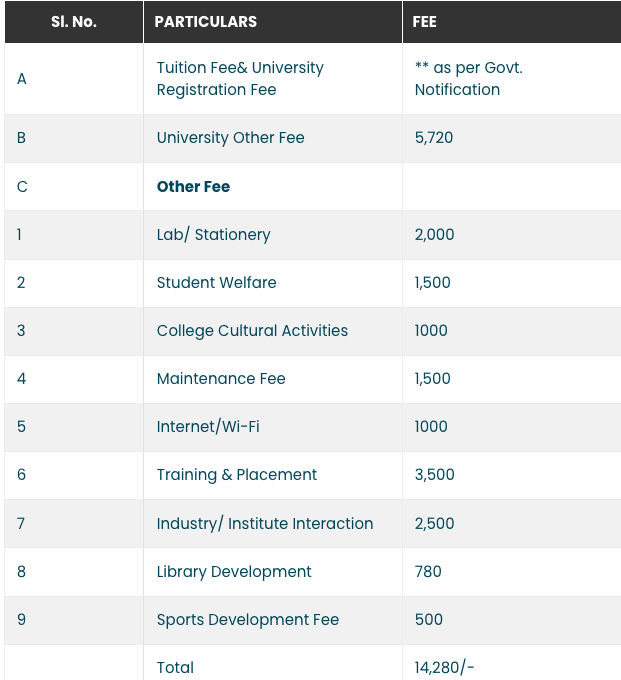Screen dimensions: 621x680
Task: Click the Library Development entry
Action: coord(234,572)
